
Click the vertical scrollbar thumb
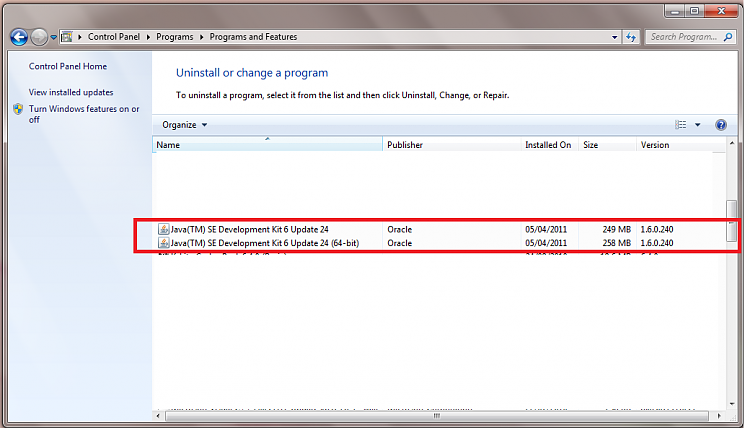(731, 221)
